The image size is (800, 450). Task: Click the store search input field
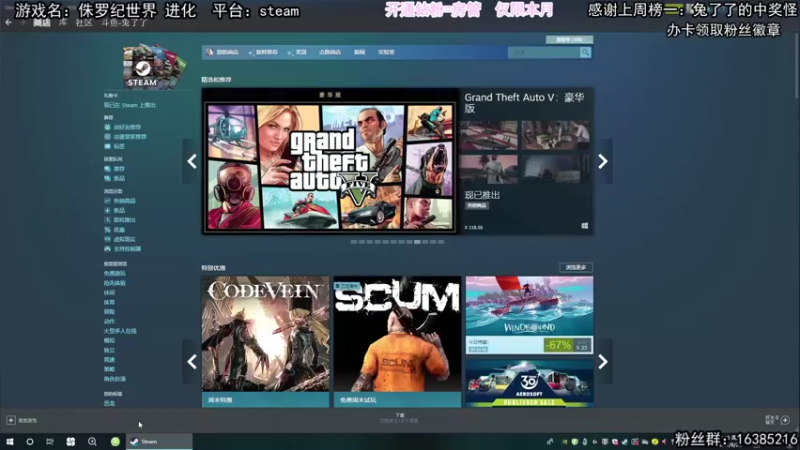[x=543, y=53]
